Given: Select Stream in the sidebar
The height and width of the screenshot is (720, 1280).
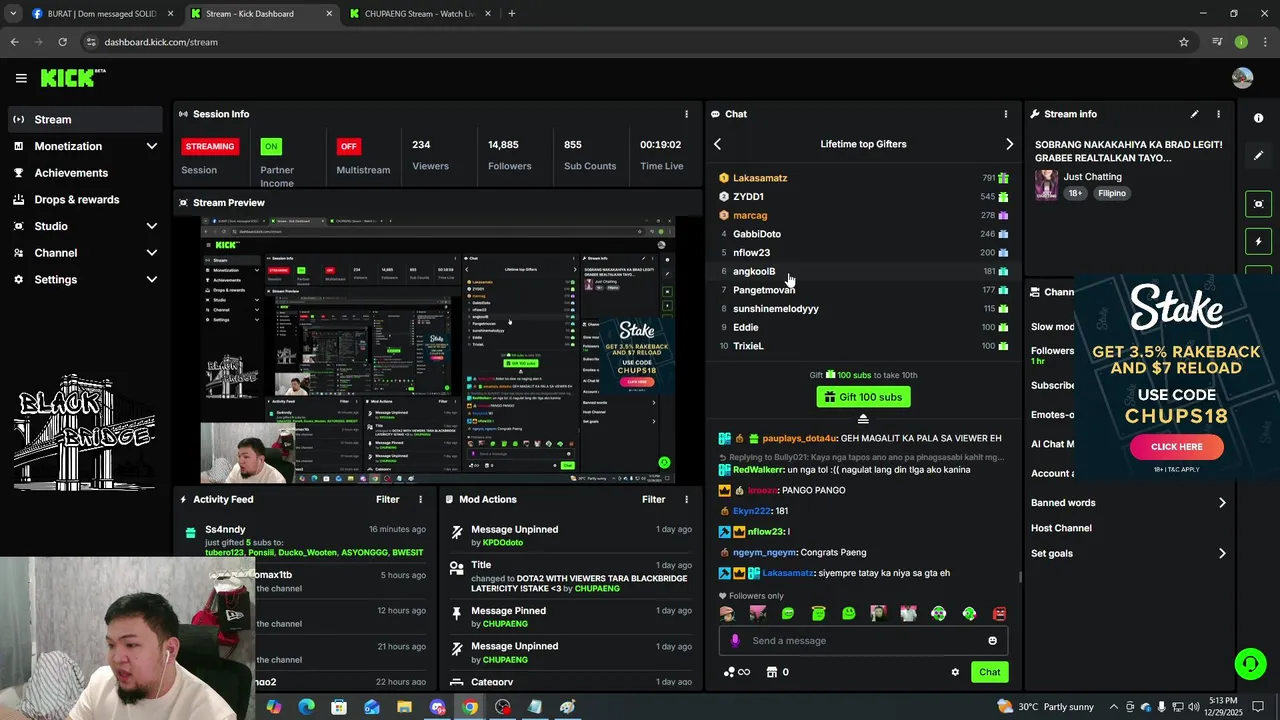Looking at the screenshot, I should tap(85, 119).
